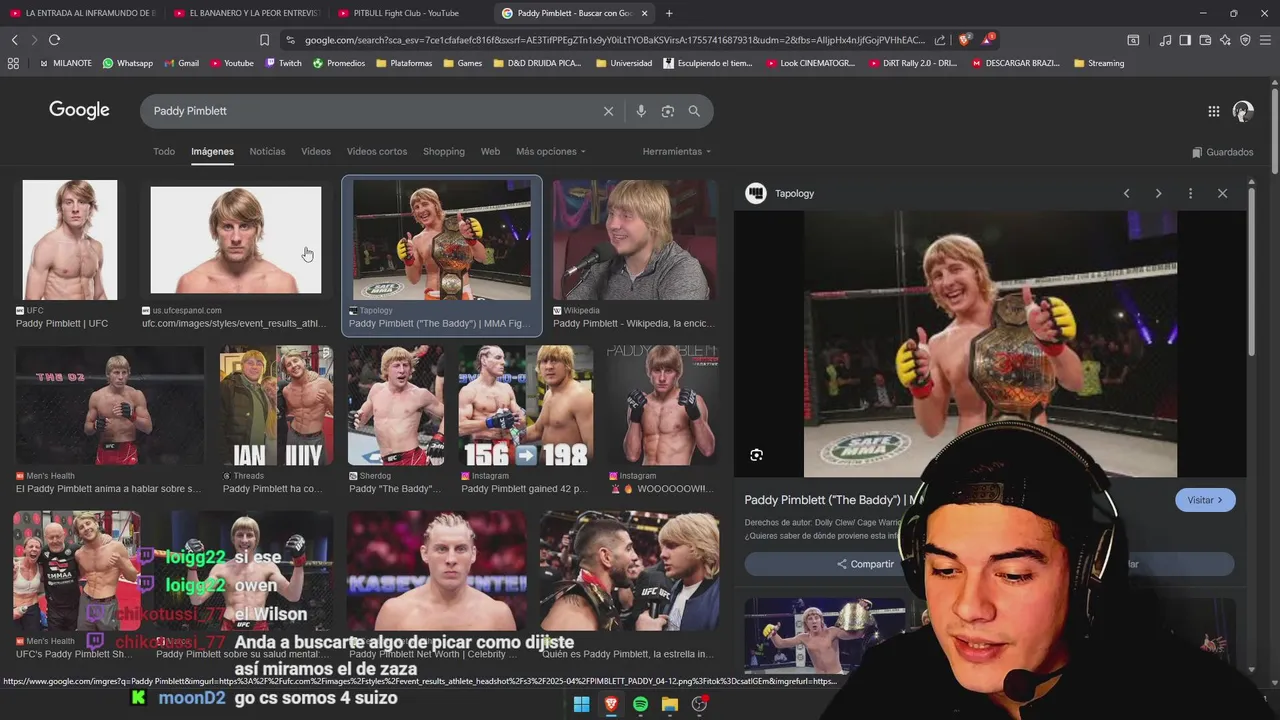Screen dimensions: 1280x720
Task: Show previous image in the preview panel
Action: pos(1126,193)
